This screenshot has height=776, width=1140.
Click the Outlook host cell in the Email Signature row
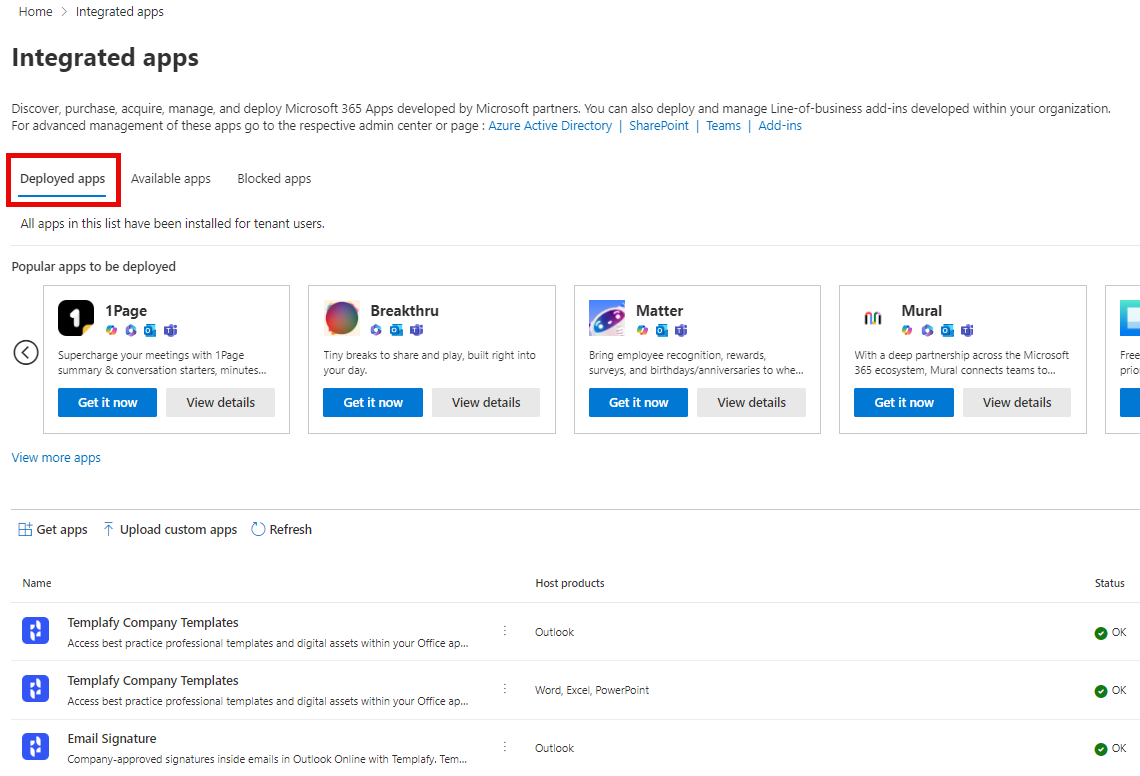tap(554, 749)
